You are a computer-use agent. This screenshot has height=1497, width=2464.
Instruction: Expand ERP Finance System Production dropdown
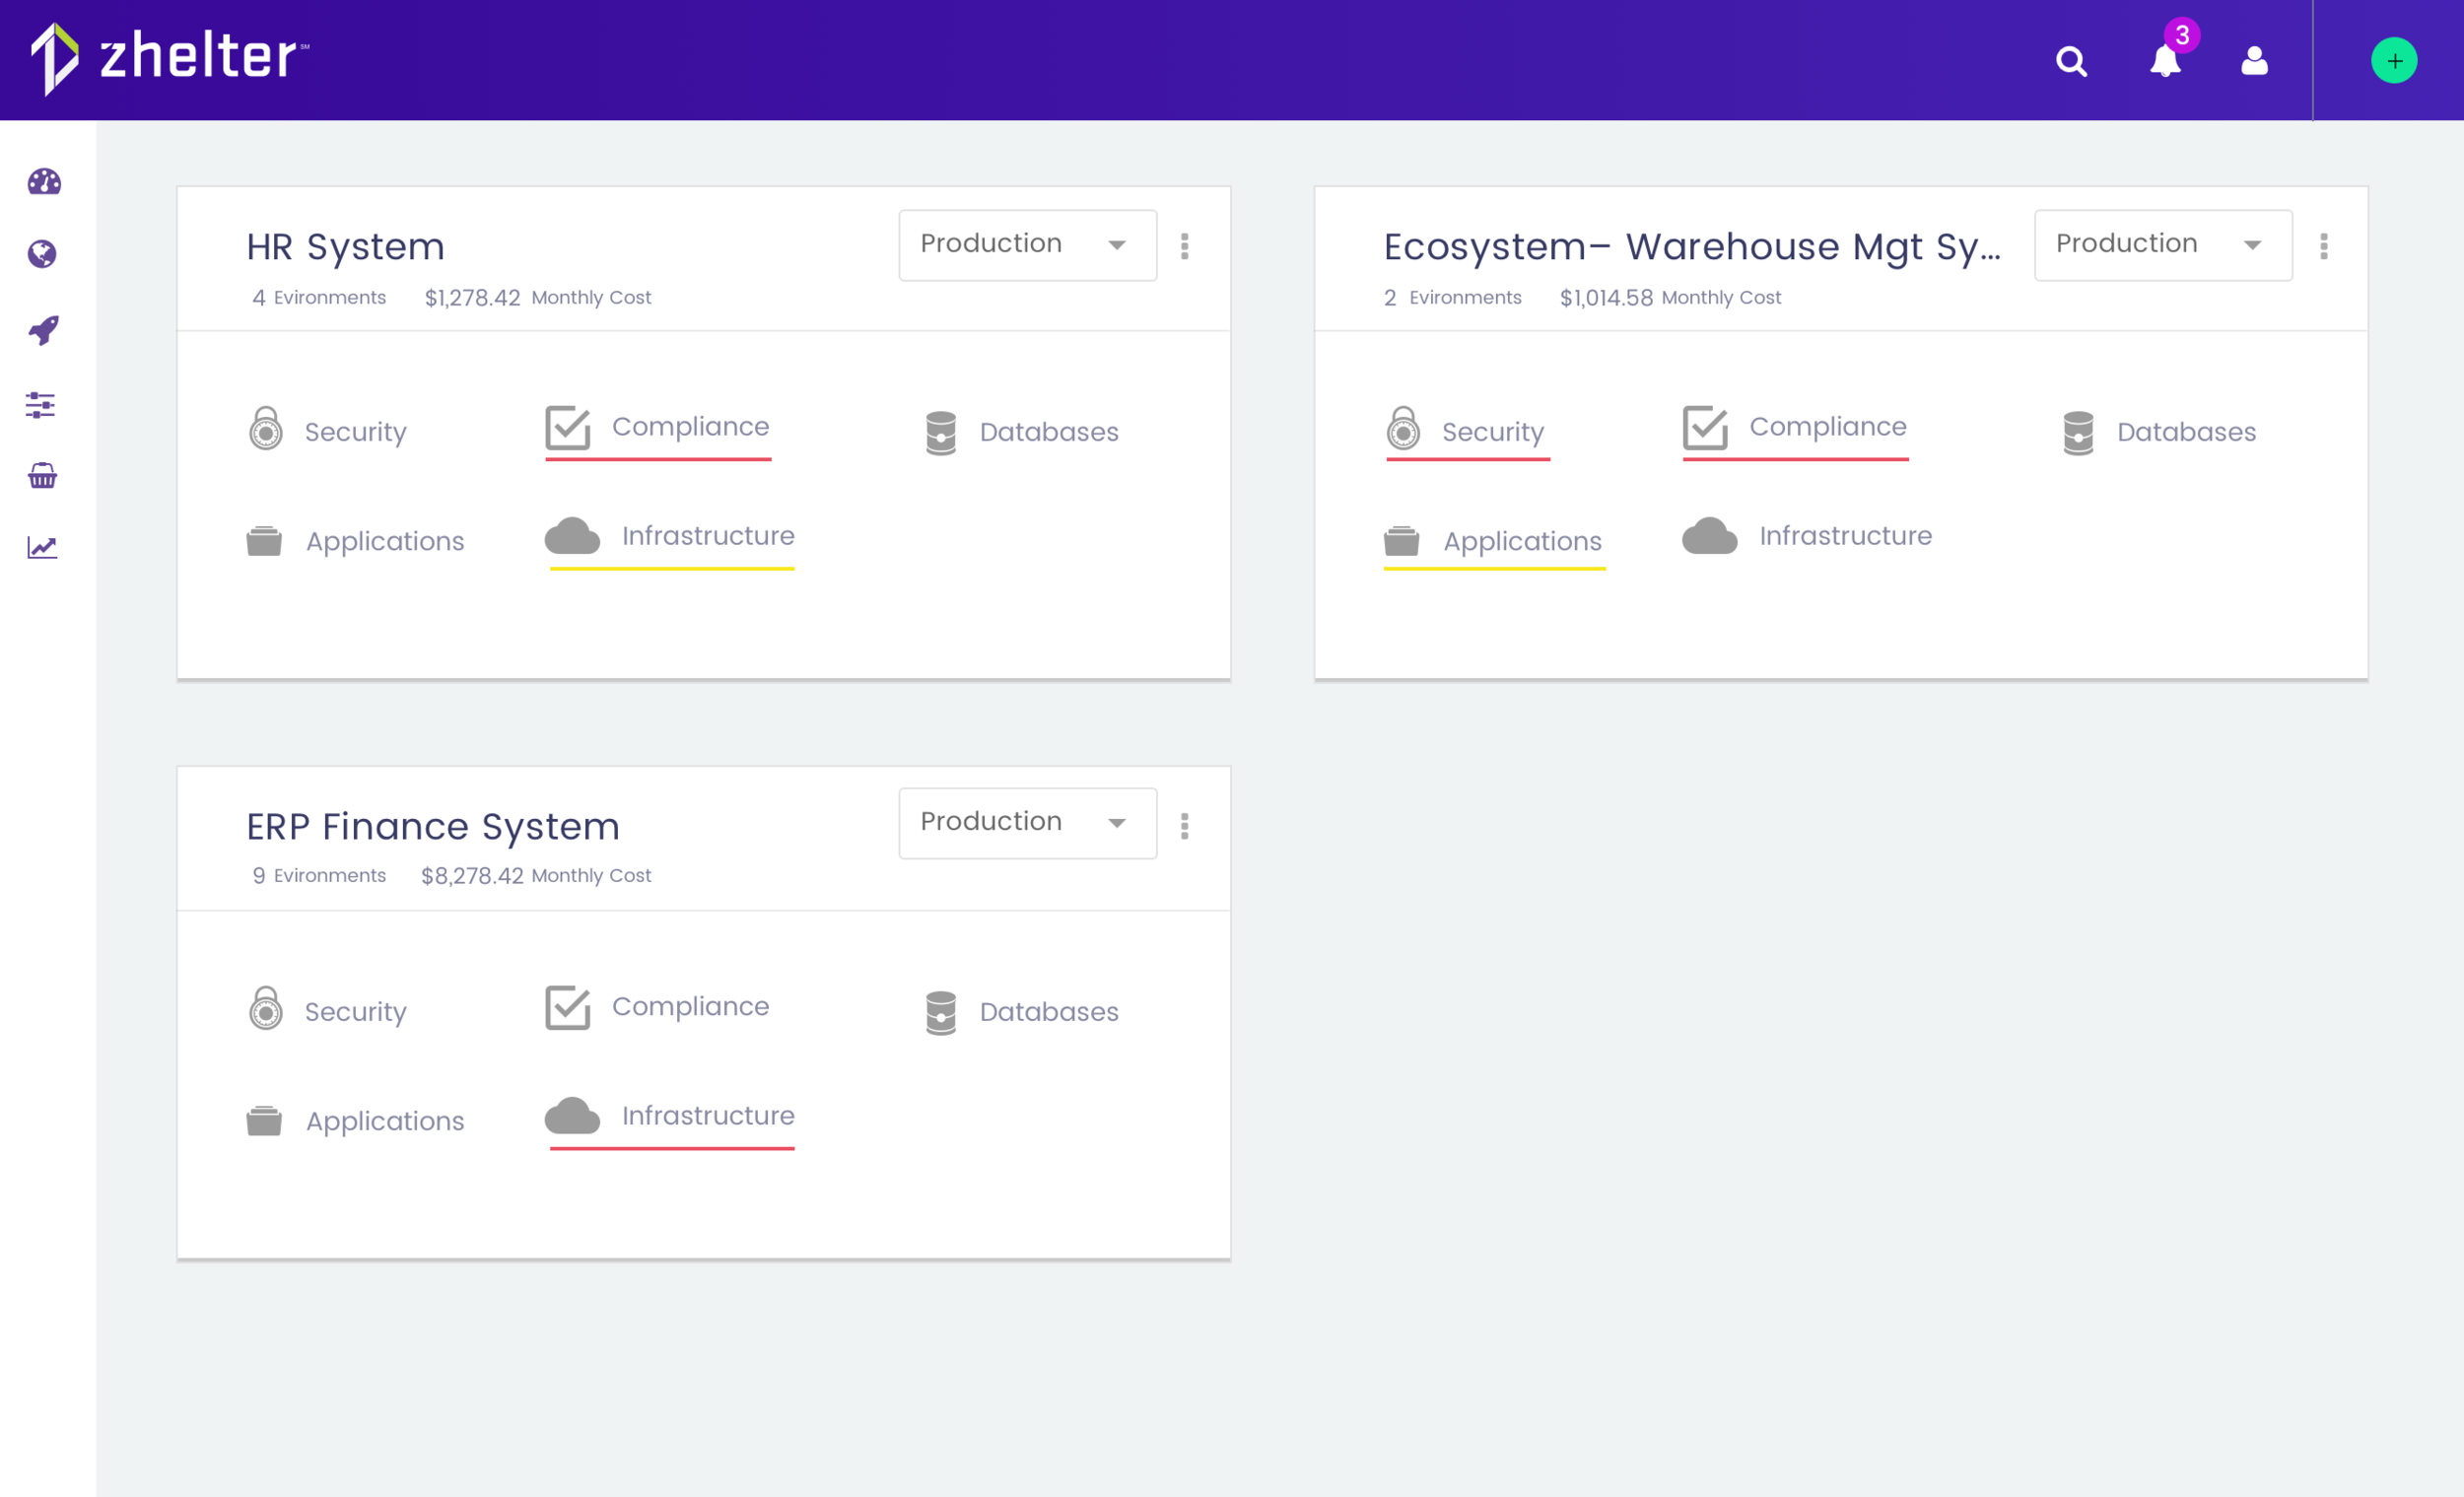pos(1027,823)
